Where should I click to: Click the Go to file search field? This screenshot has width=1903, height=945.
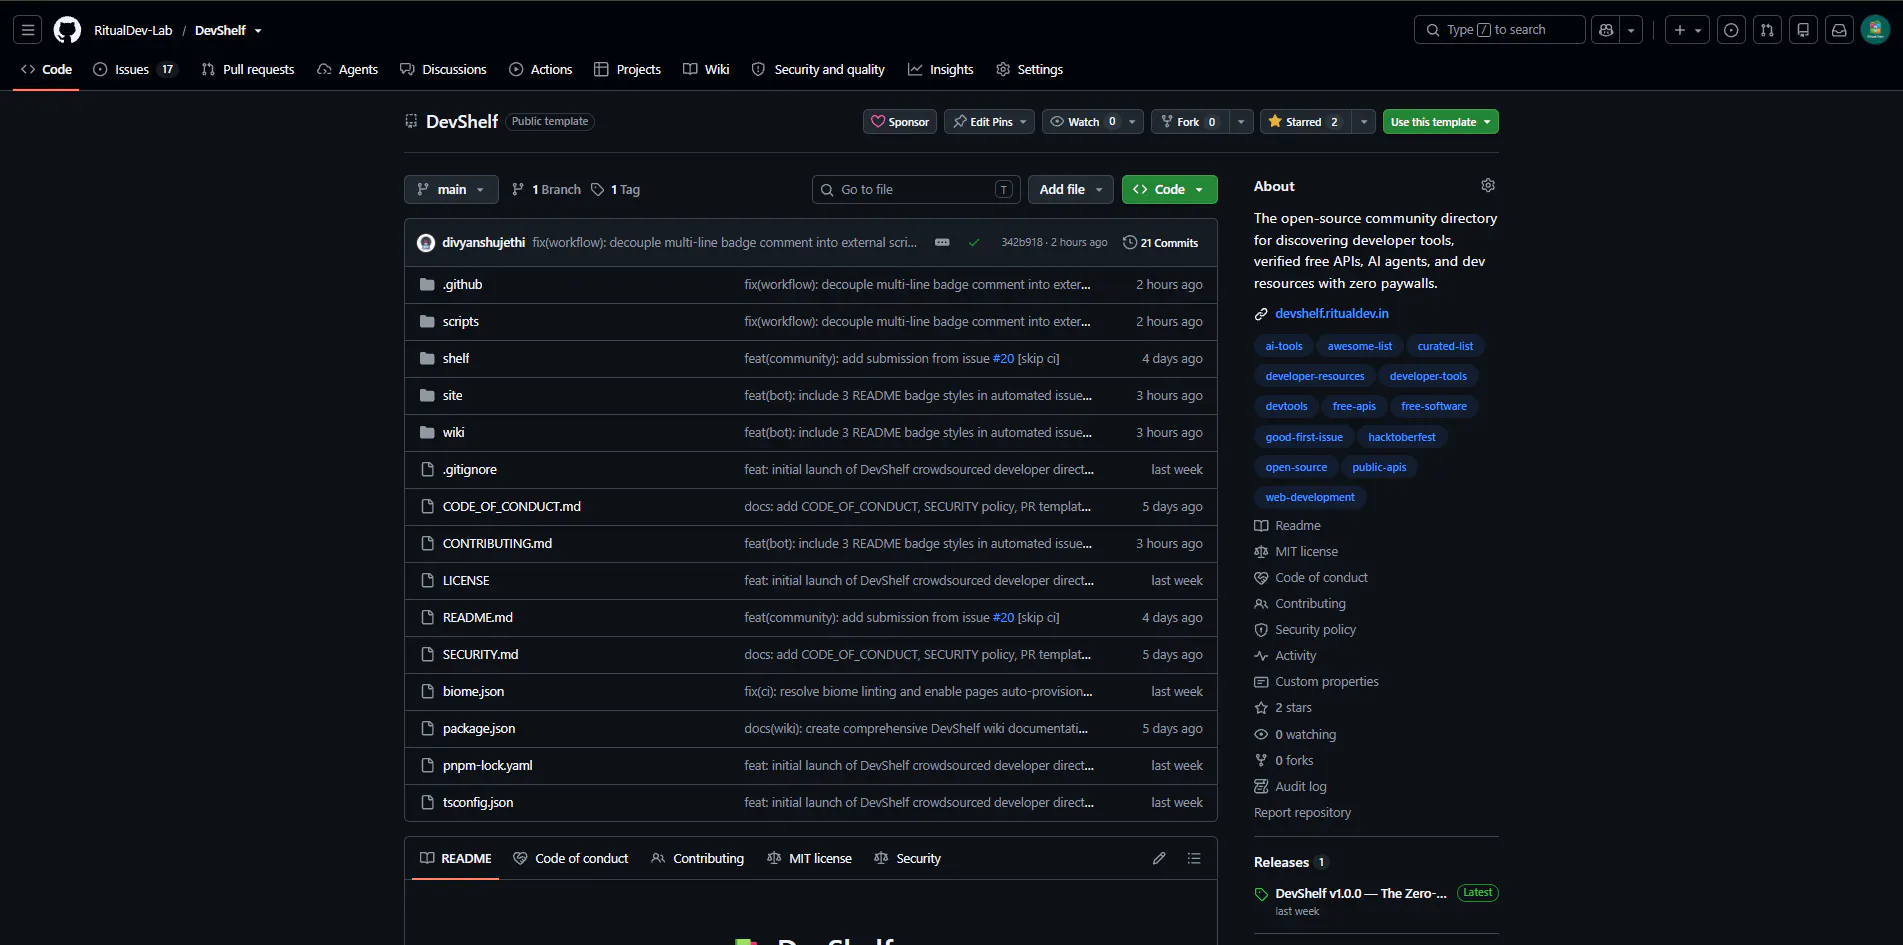point(916,189)
